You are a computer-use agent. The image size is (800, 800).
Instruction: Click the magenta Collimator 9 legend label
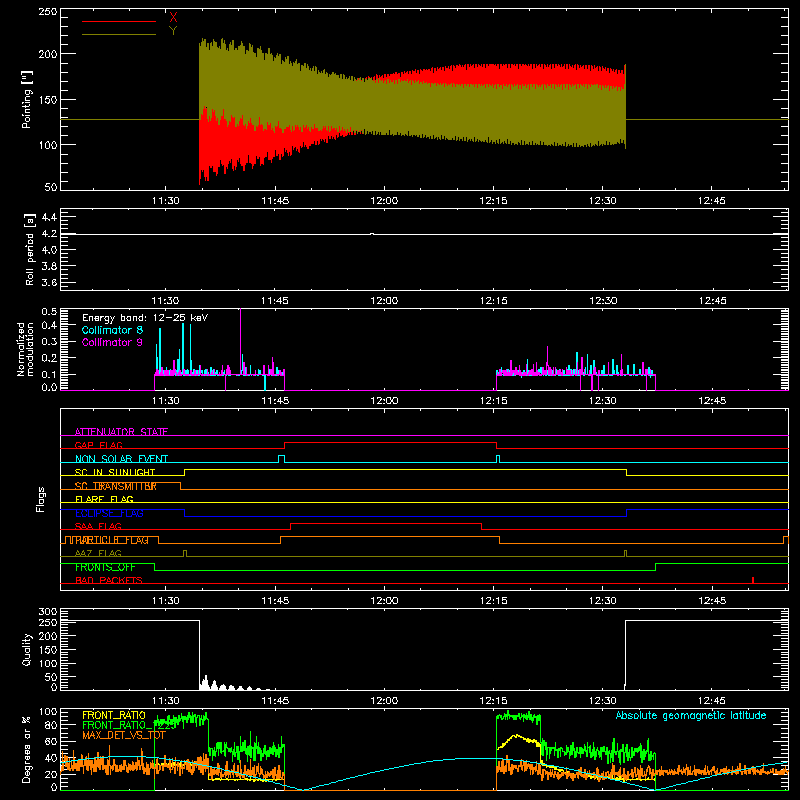click(x=112, y=342)
